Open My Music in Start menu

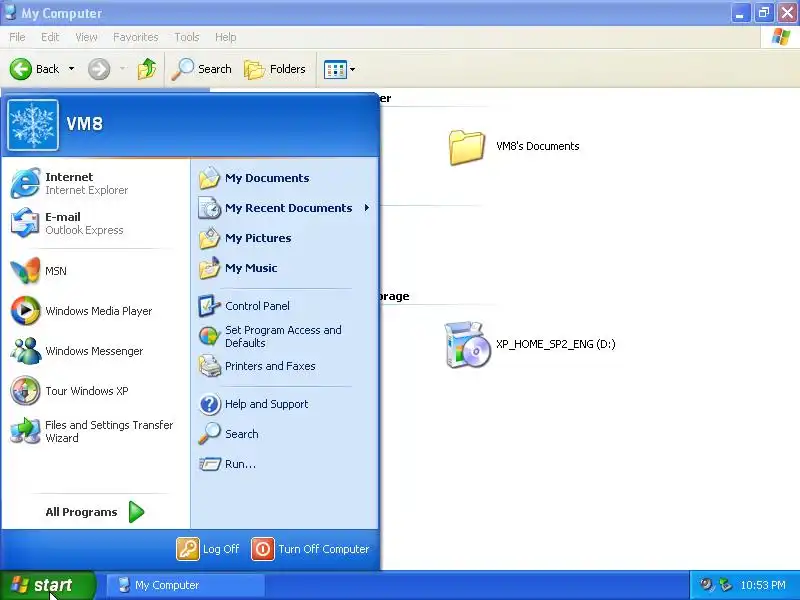pos(285,268)
